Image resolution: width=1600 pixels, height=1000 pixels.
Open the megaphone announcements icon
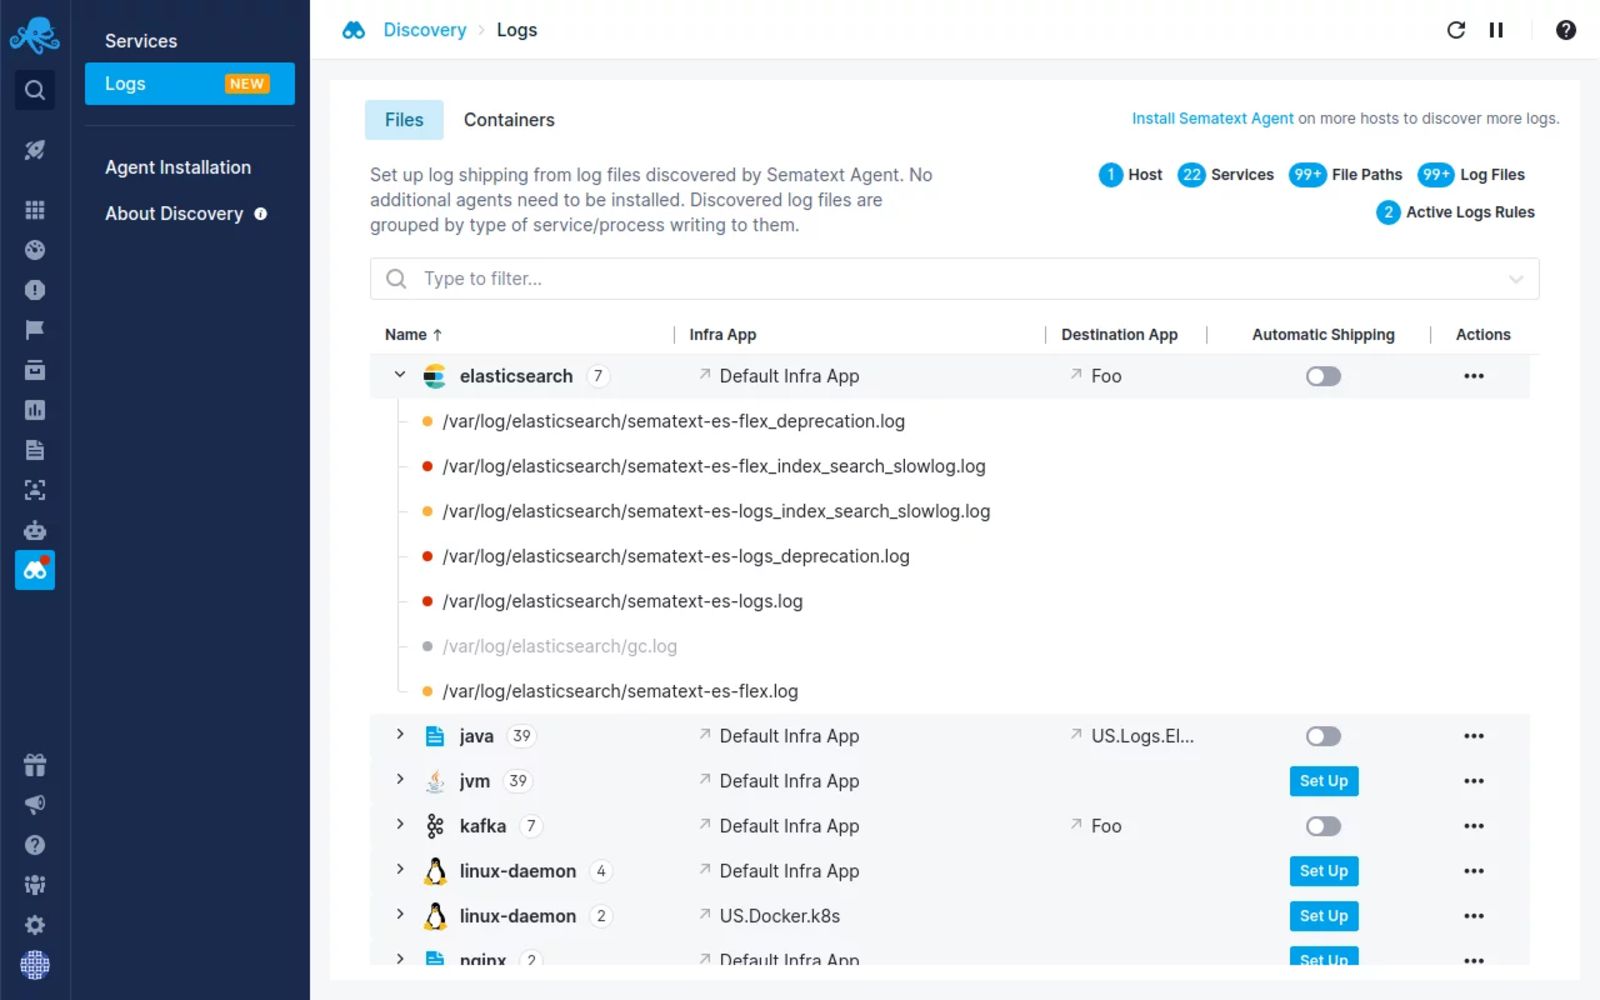pos(35,805)
